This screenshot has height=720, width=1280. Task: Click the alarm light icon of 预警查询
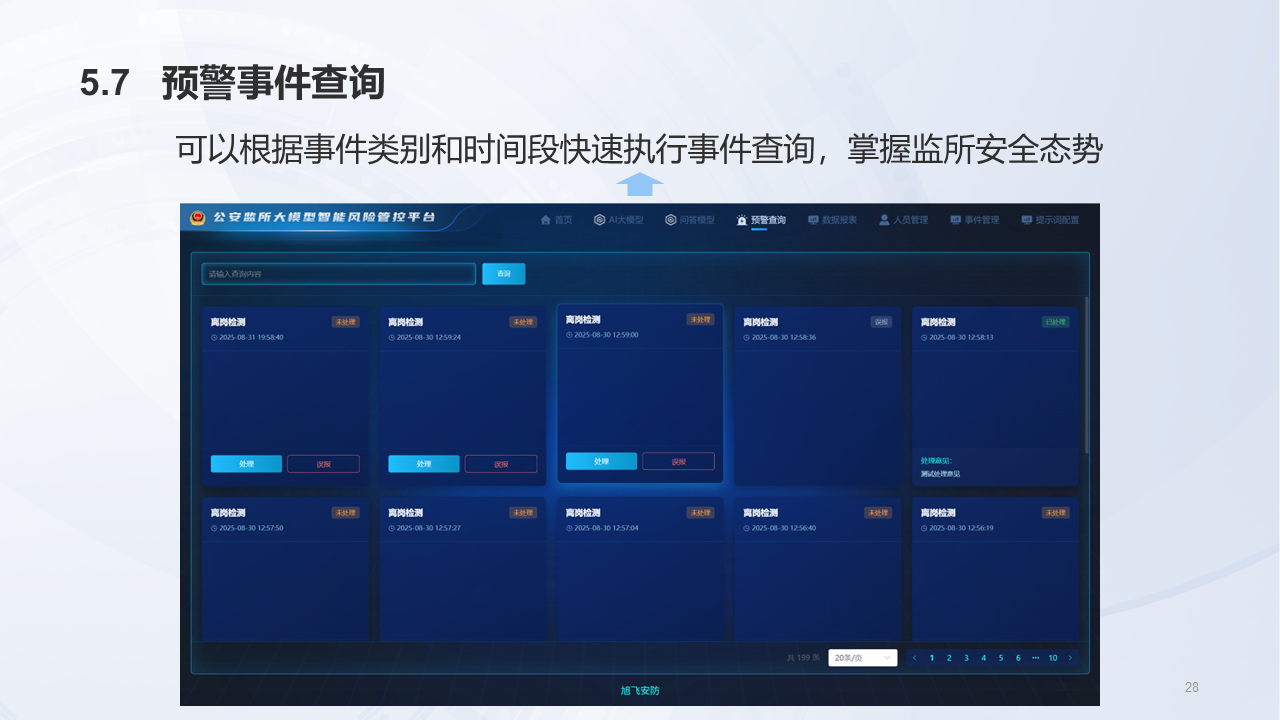(741, 220)
